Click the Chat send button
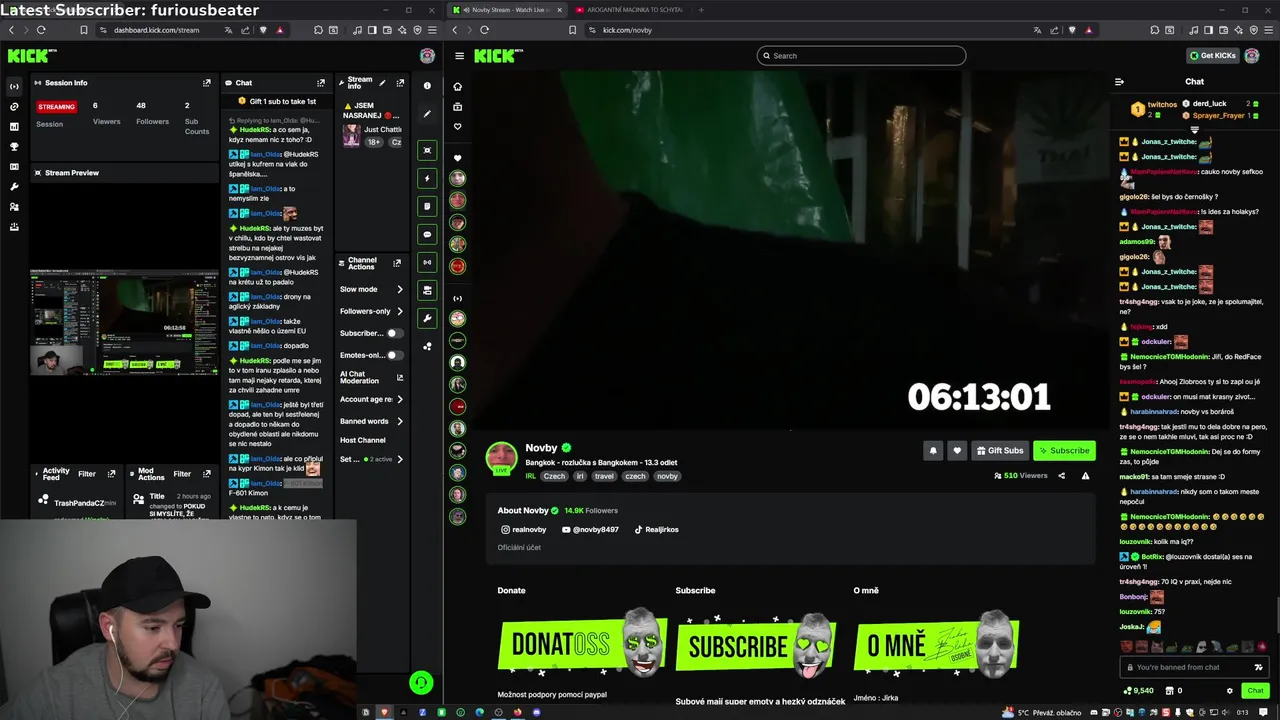Image resolution: width=1280 pixels, height=720 pixels. 1255,691
